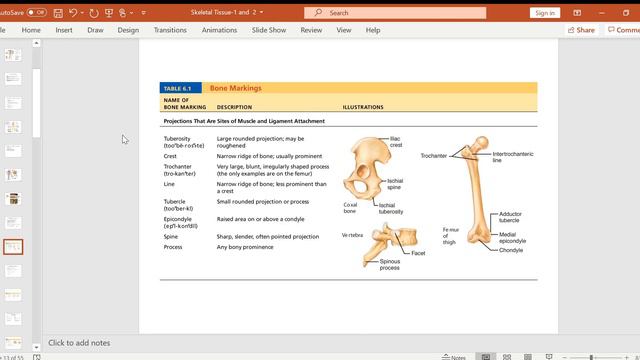Switch to Reading View icon
The image size is (640, 360).
[x=528, y=357]
